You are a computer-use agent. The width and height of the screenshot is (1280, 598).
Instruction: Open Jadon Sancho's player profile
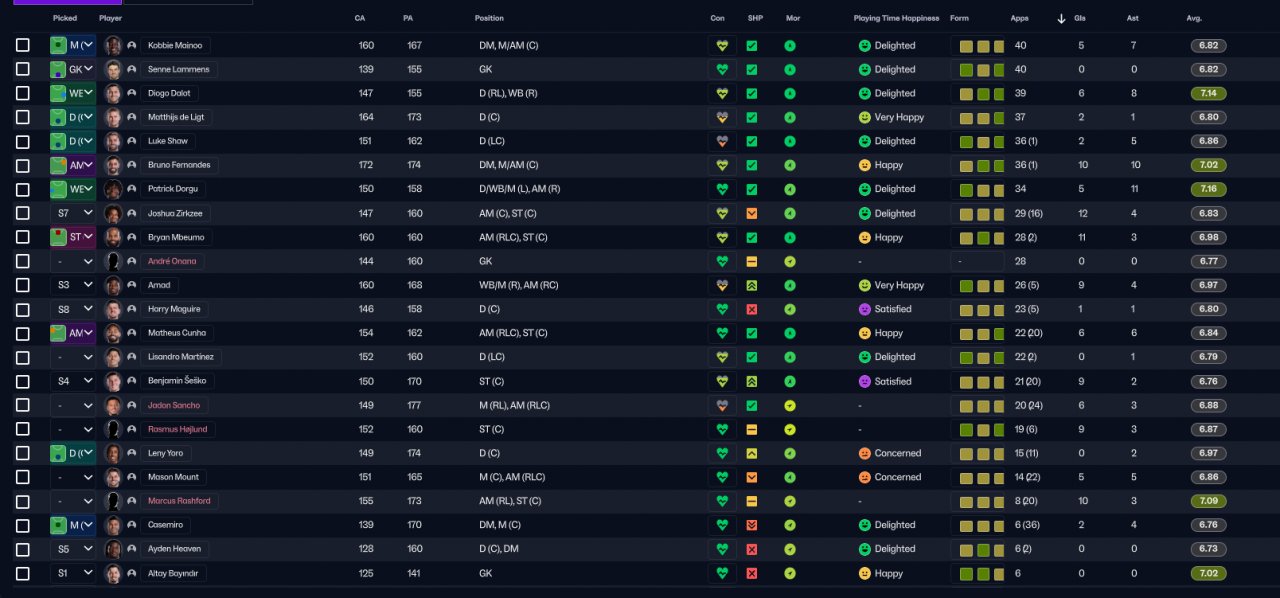174,405
